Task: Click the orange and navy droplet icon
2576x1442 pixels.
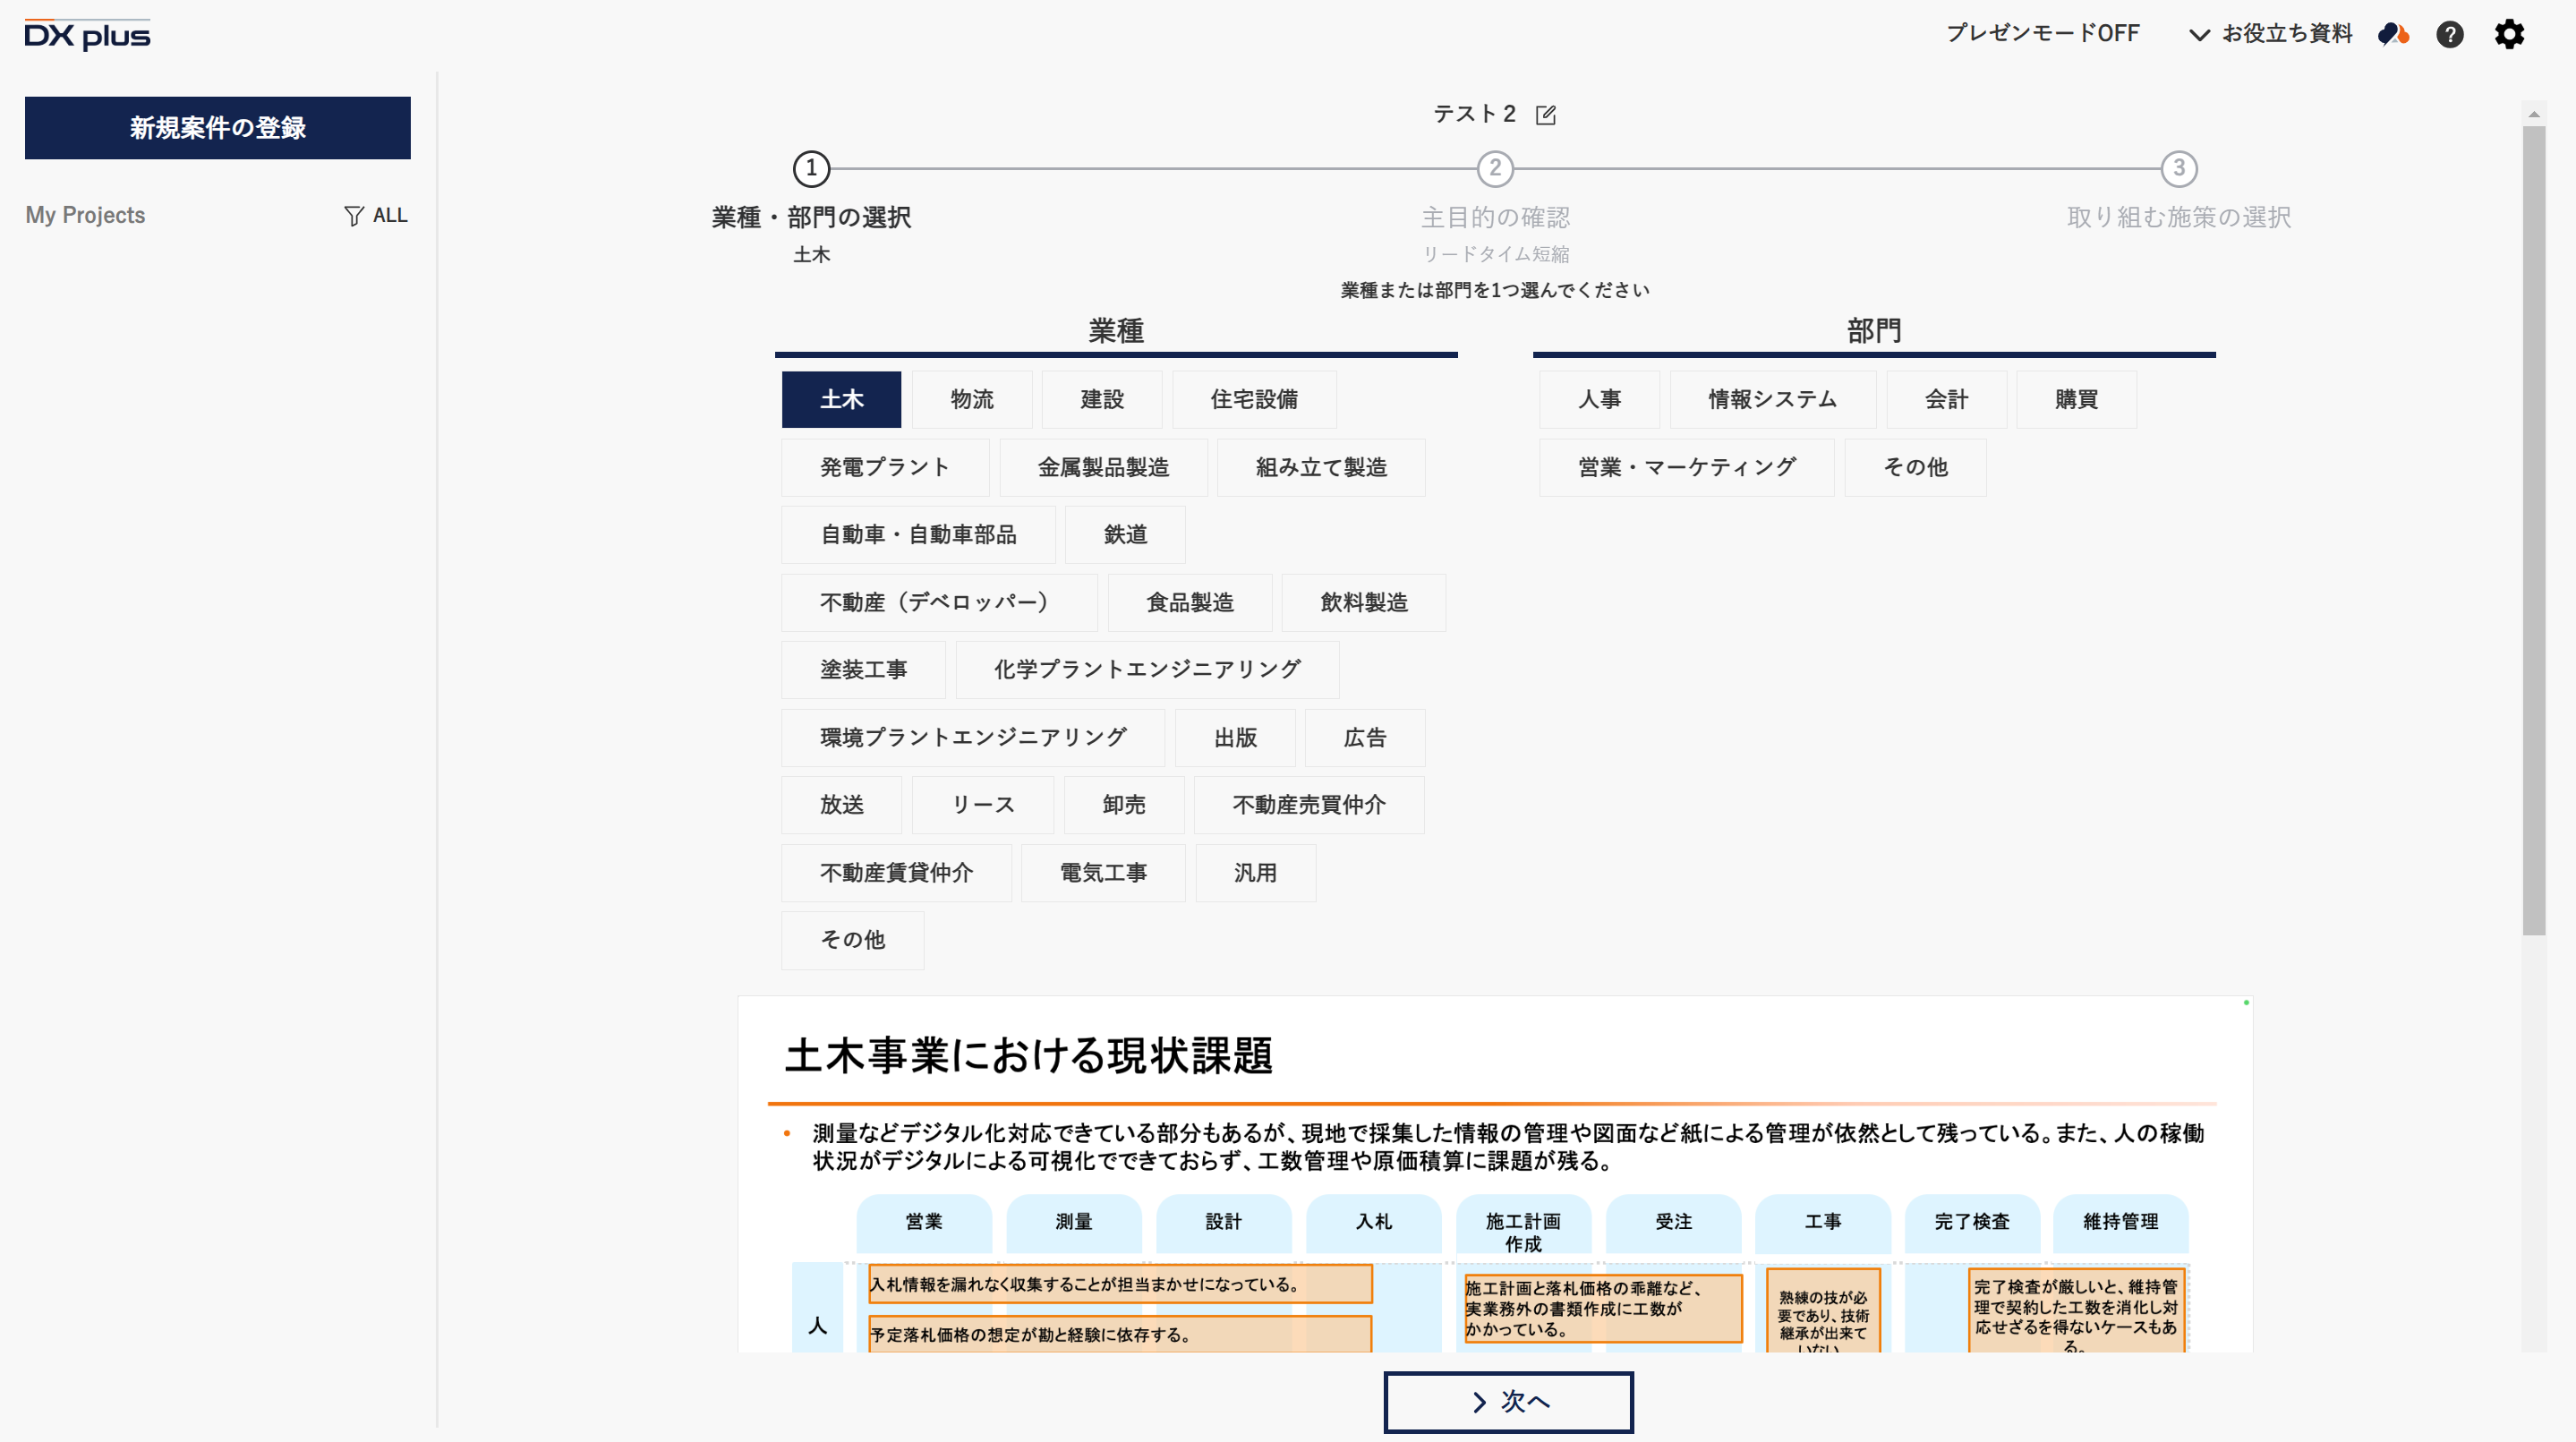Action: [2392, 34]
